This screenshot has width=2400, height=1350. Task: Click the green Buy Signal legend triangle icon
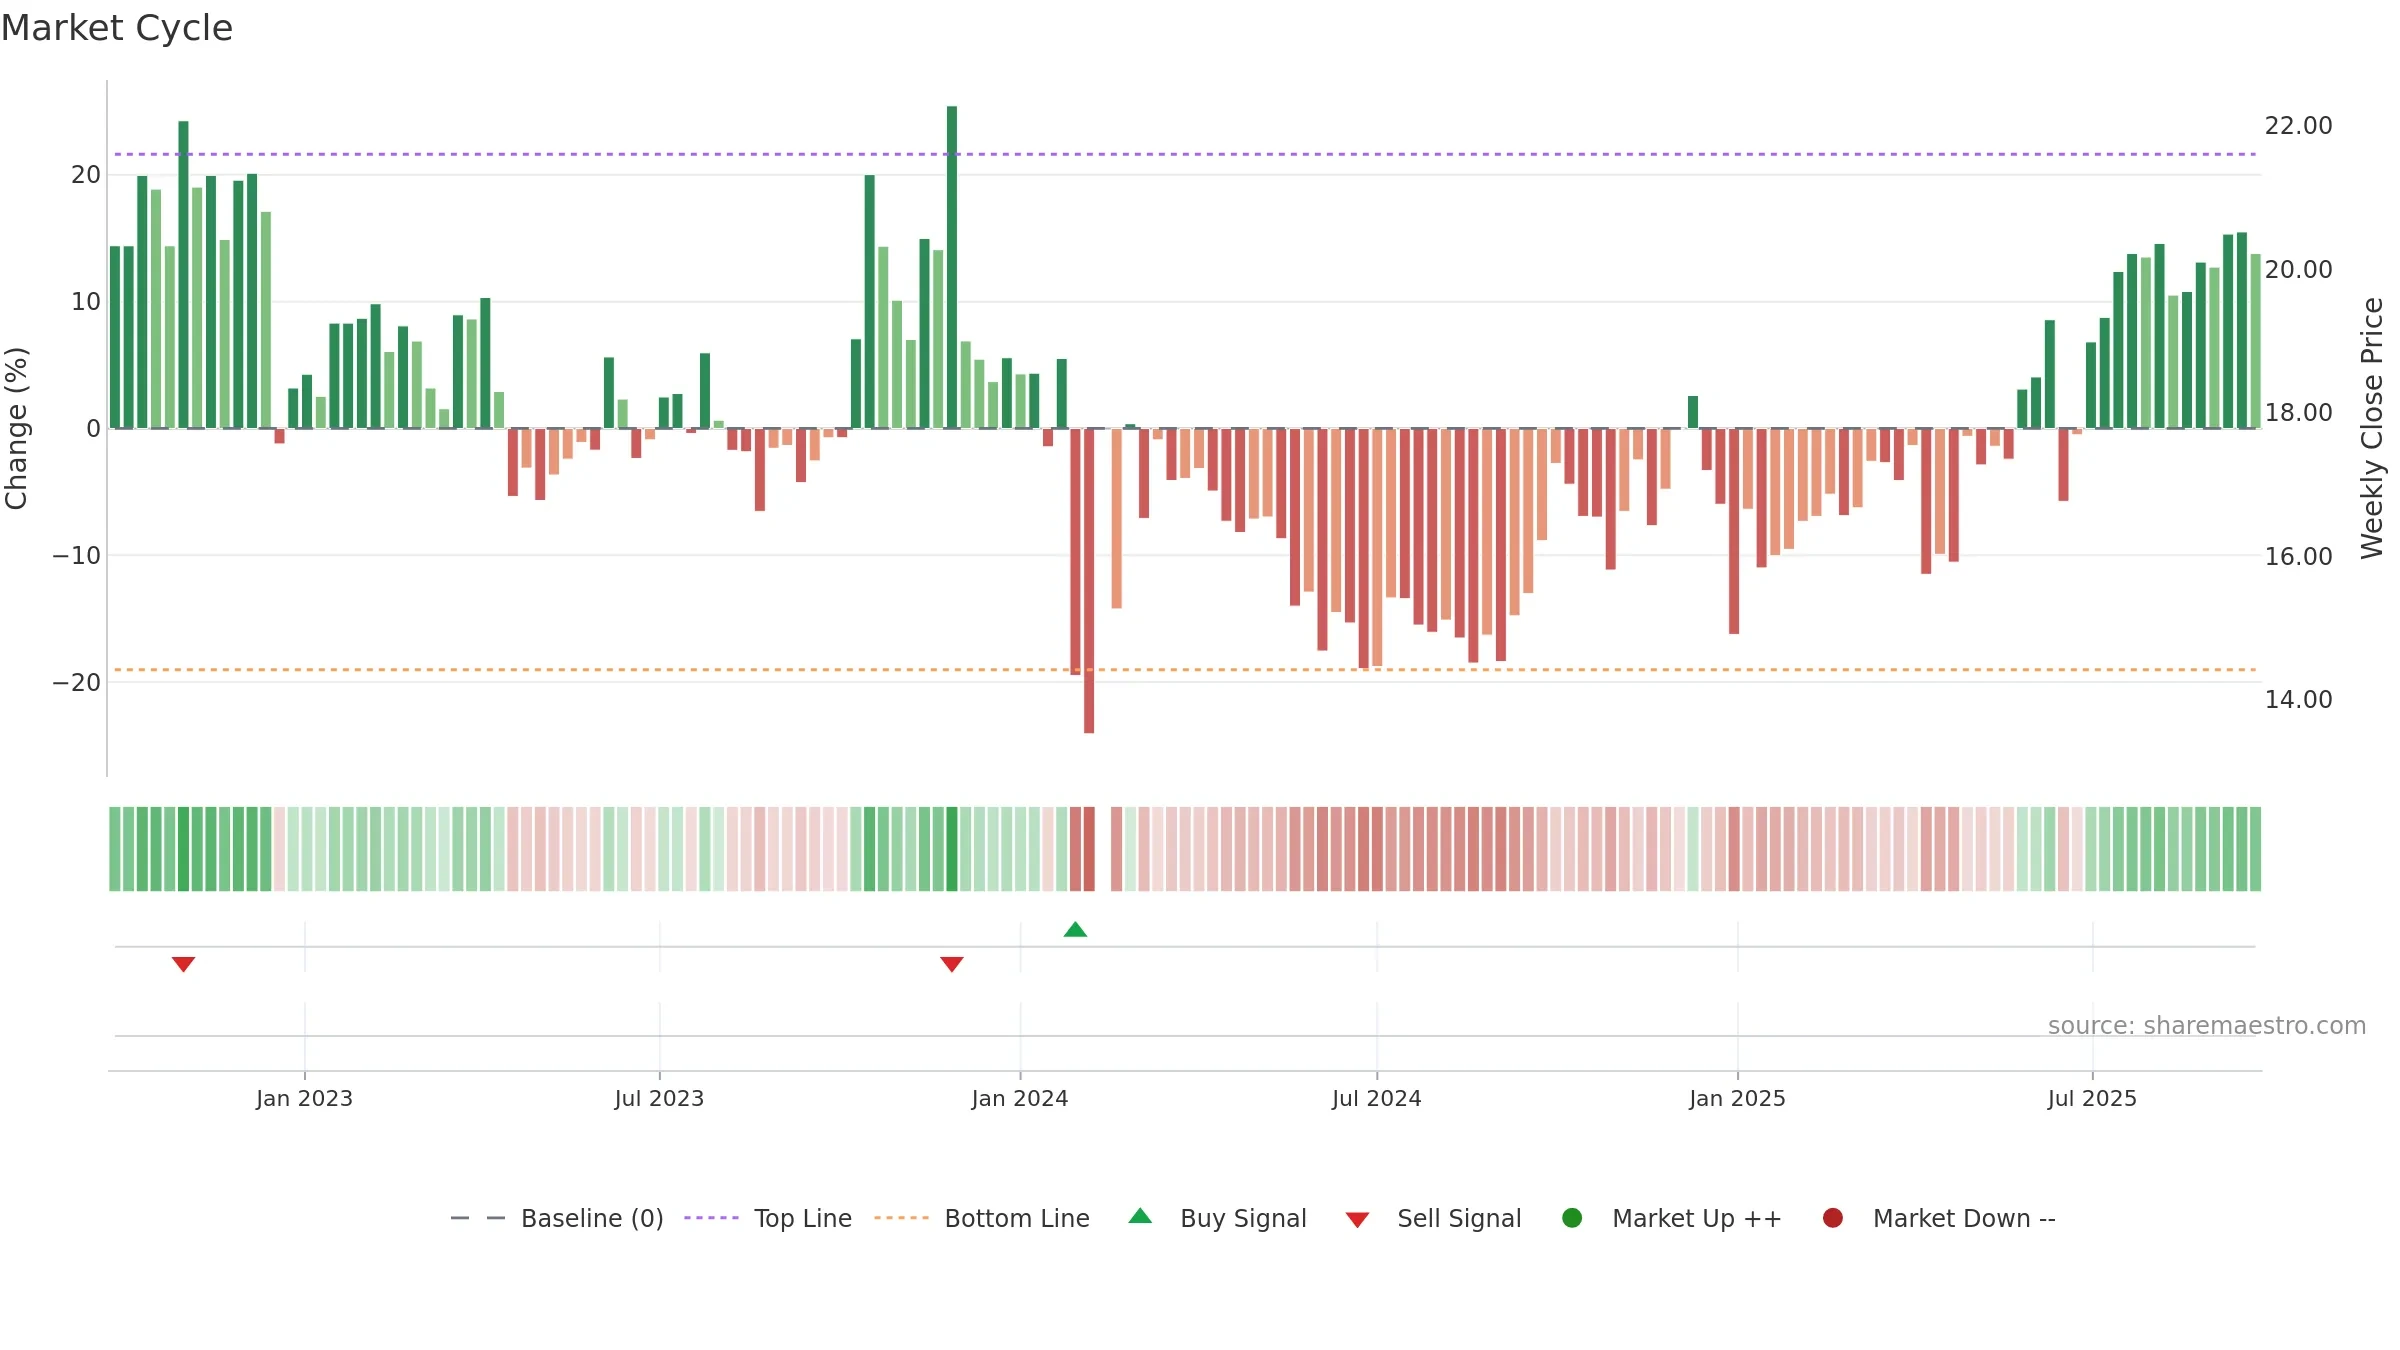[1140, 1216]
